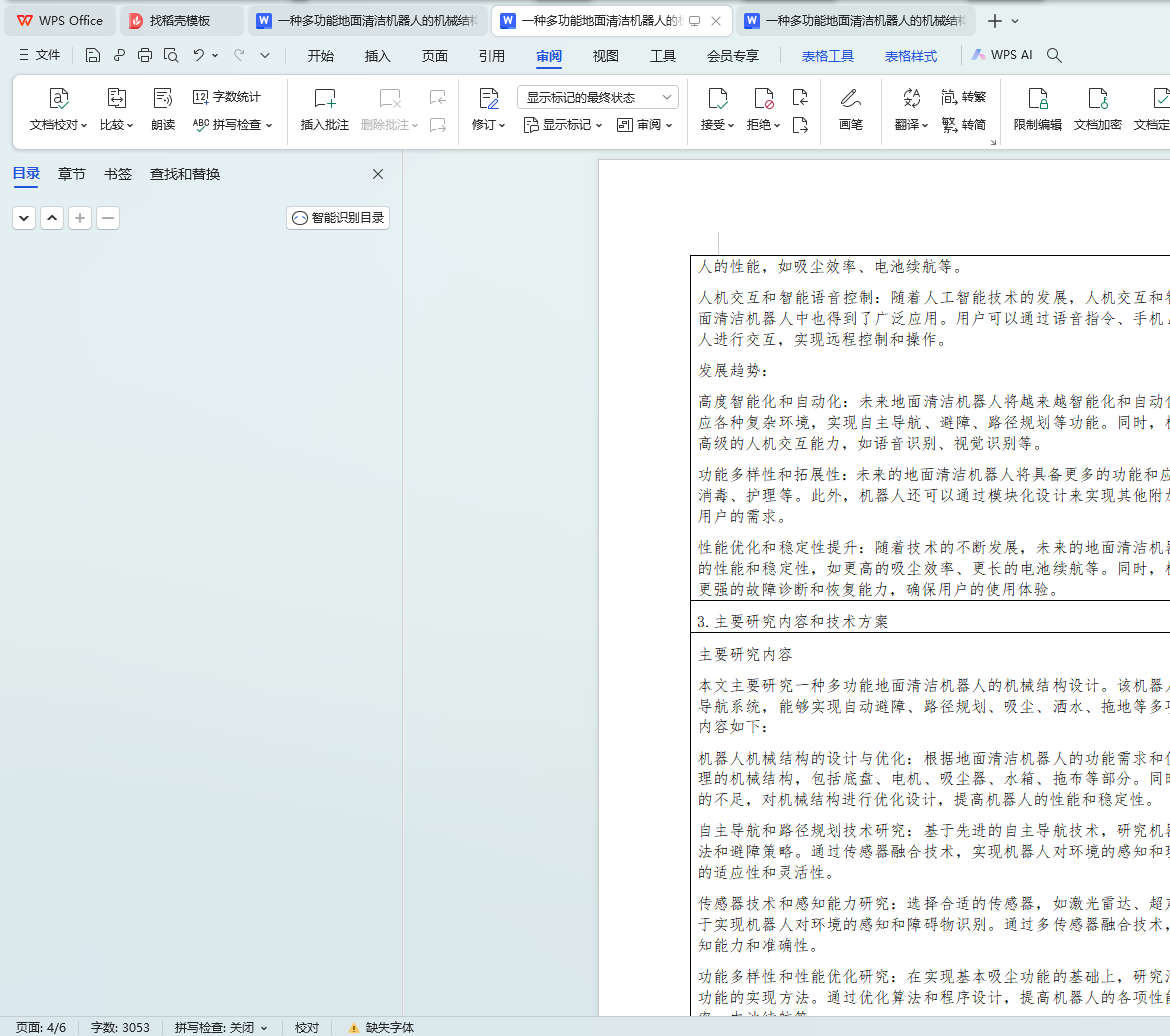Switch to the 视图 ribbon tab
Screen dimensions: 1170x1036
pos(605,56)
